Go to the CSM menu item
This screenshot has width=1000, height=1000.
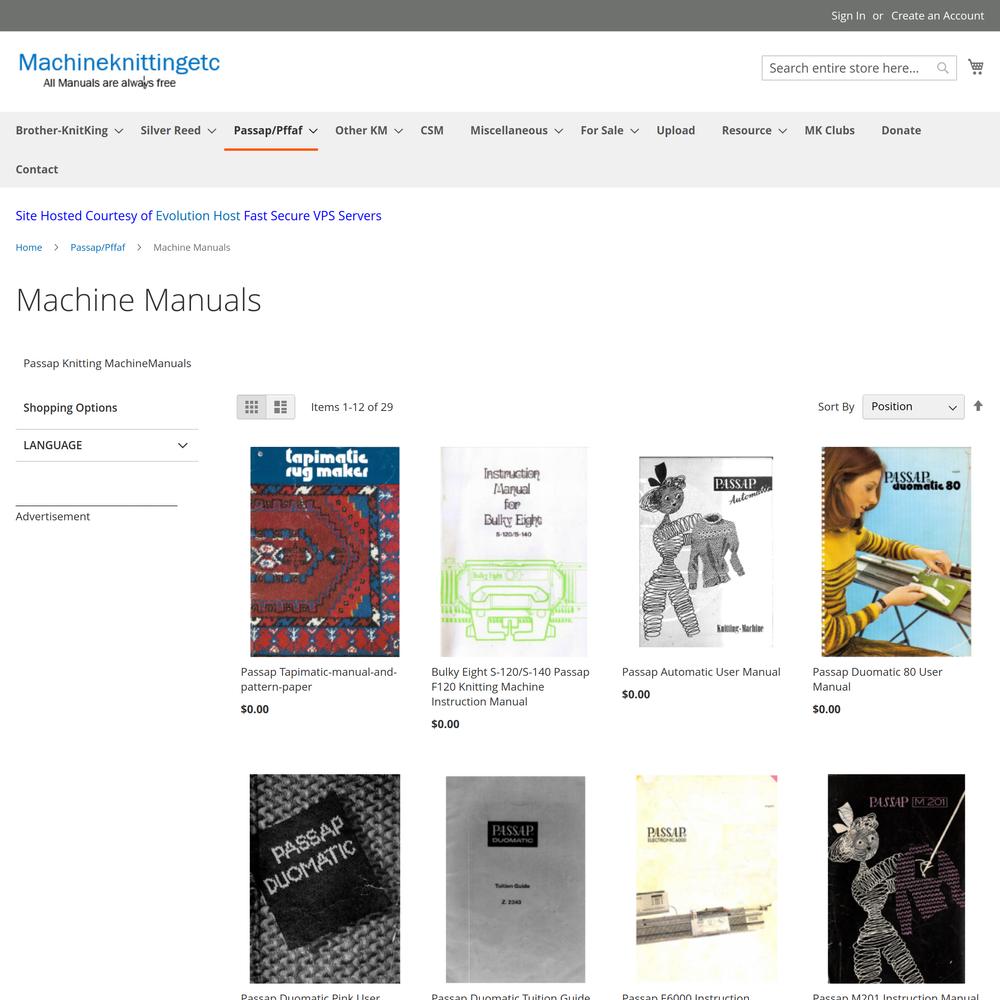pyautogui.click(x=432, y=130)
